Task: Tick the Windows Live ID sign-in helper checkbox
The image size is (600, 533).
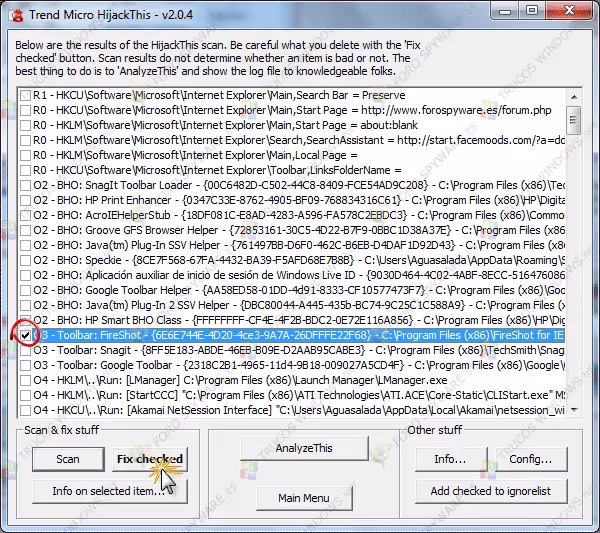Action: [25, 275]
